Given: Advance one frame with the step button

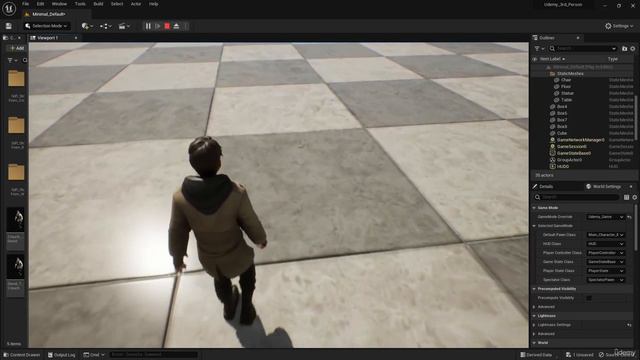Looking at the screenshot, I should [x=158, y=26].
